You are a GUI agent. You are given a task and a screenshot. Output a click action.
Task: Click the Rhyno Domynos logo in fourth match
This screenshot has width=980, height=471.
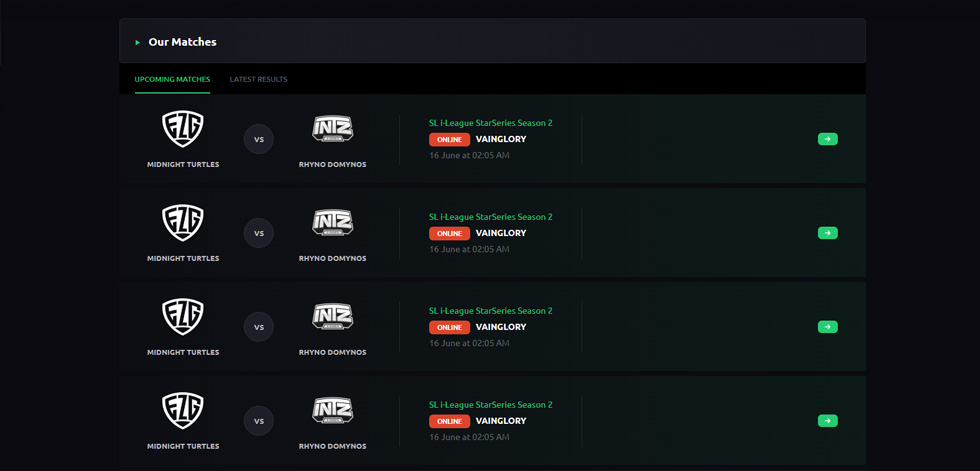[x=332, y=410]
